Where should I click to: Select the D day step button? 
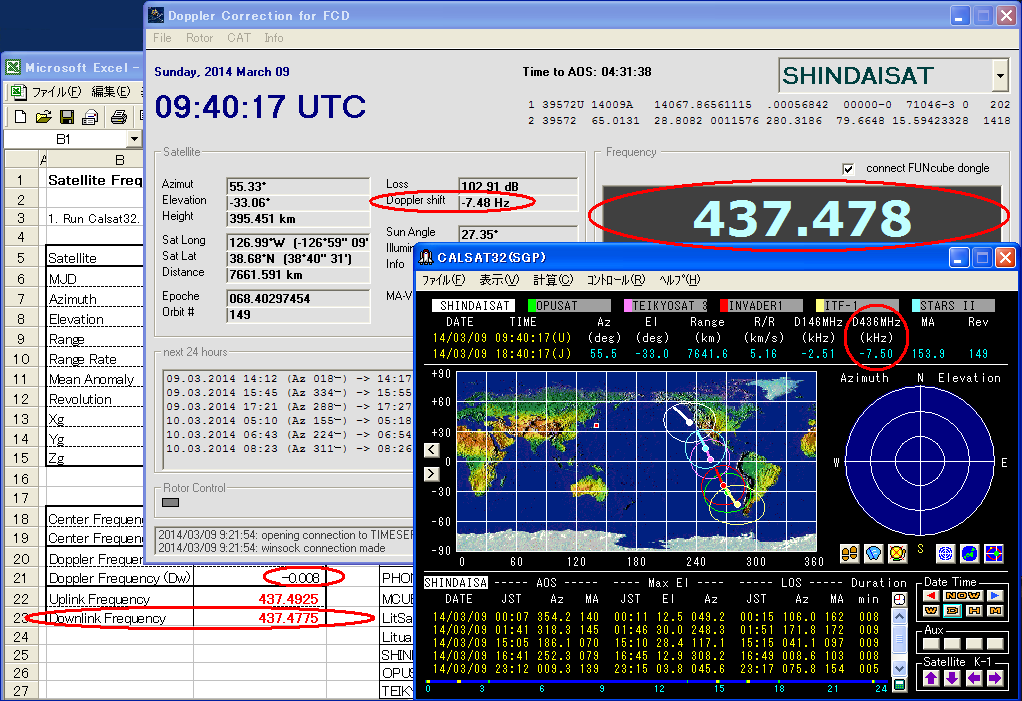952,610
